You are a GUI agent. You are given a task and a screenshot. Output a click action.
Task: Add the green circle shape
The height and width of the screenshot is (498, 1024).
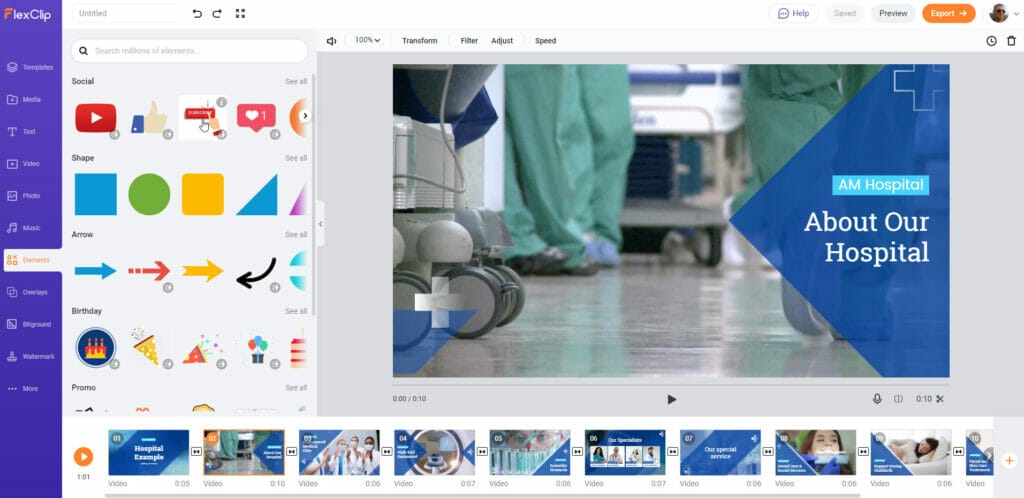click(149, 194)
